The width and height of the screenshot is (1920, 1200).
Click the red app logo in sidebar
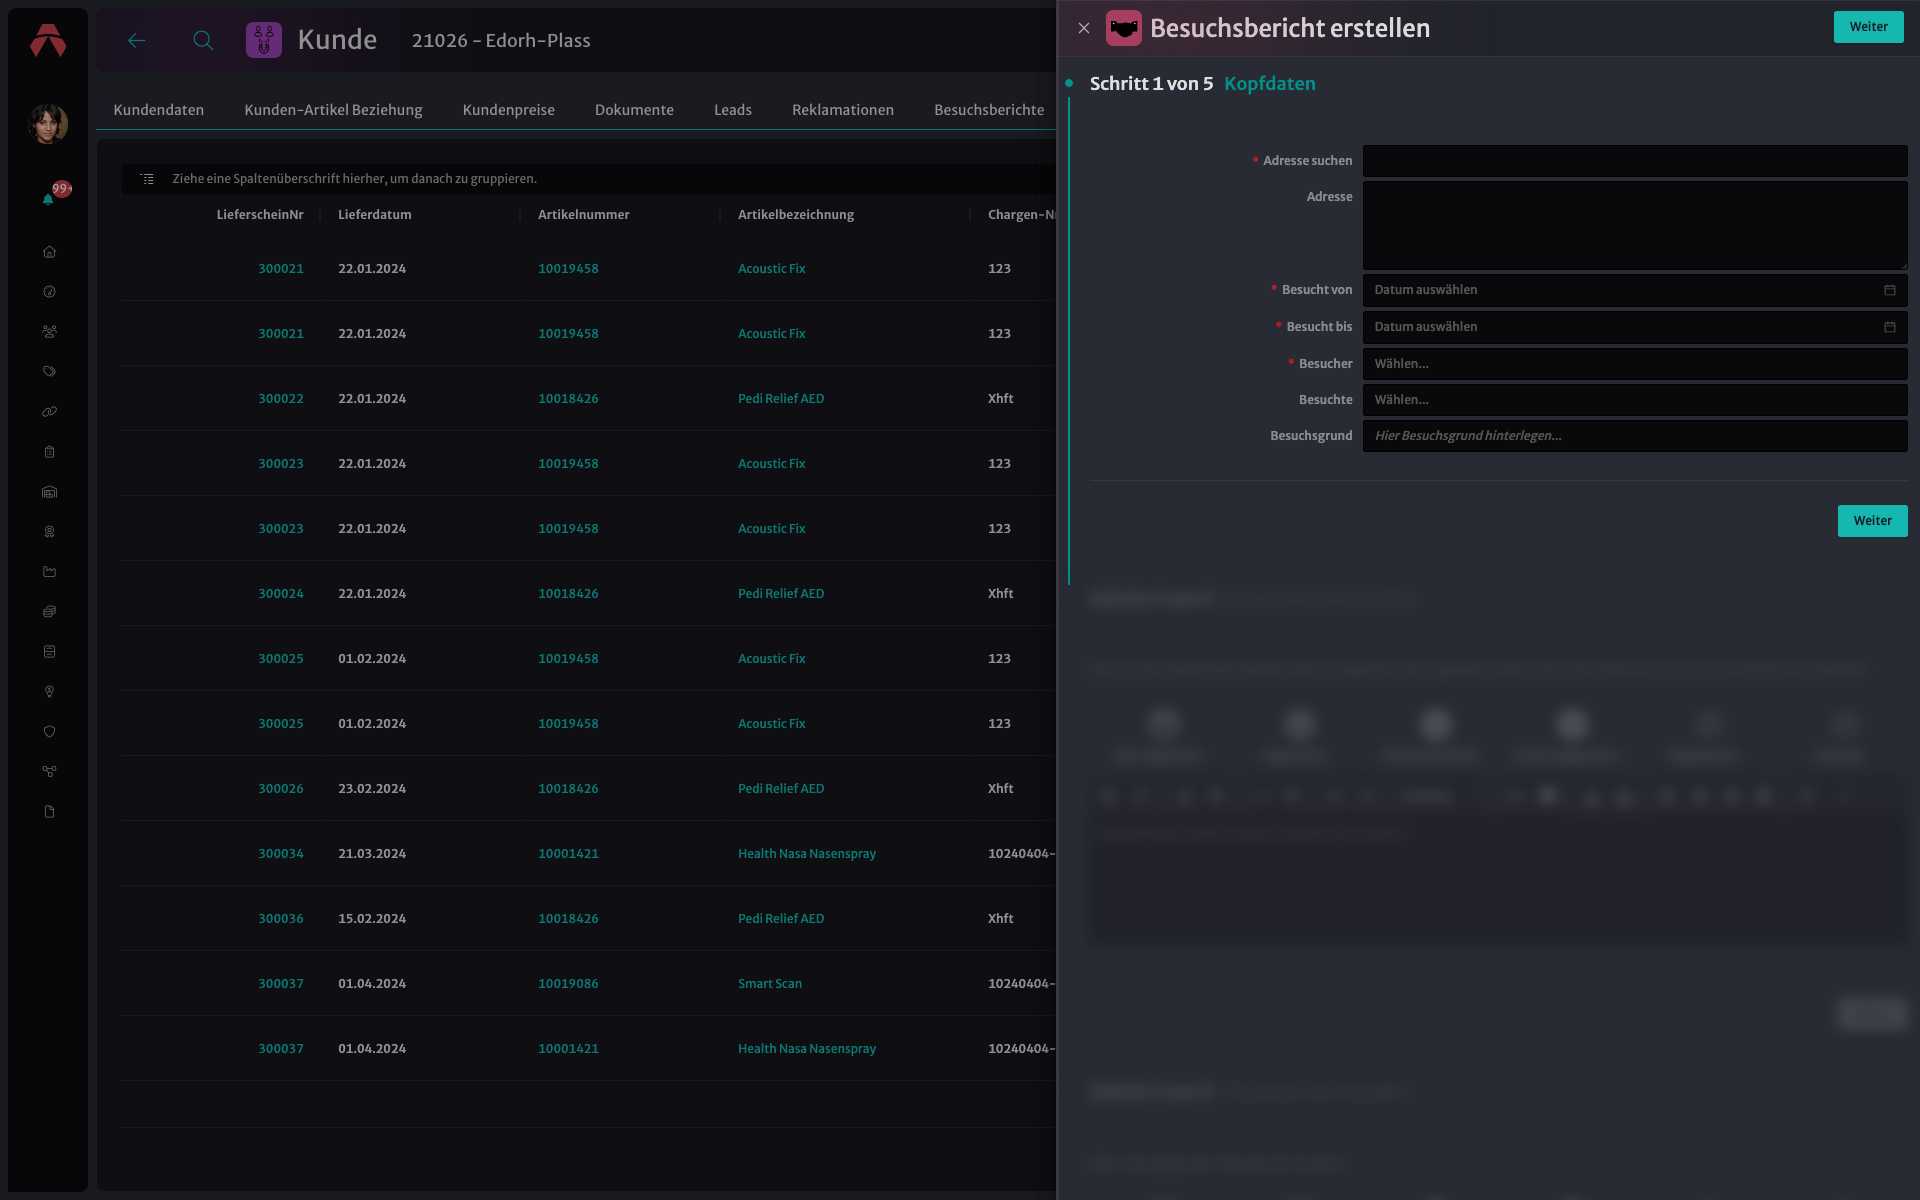[48, 40]
